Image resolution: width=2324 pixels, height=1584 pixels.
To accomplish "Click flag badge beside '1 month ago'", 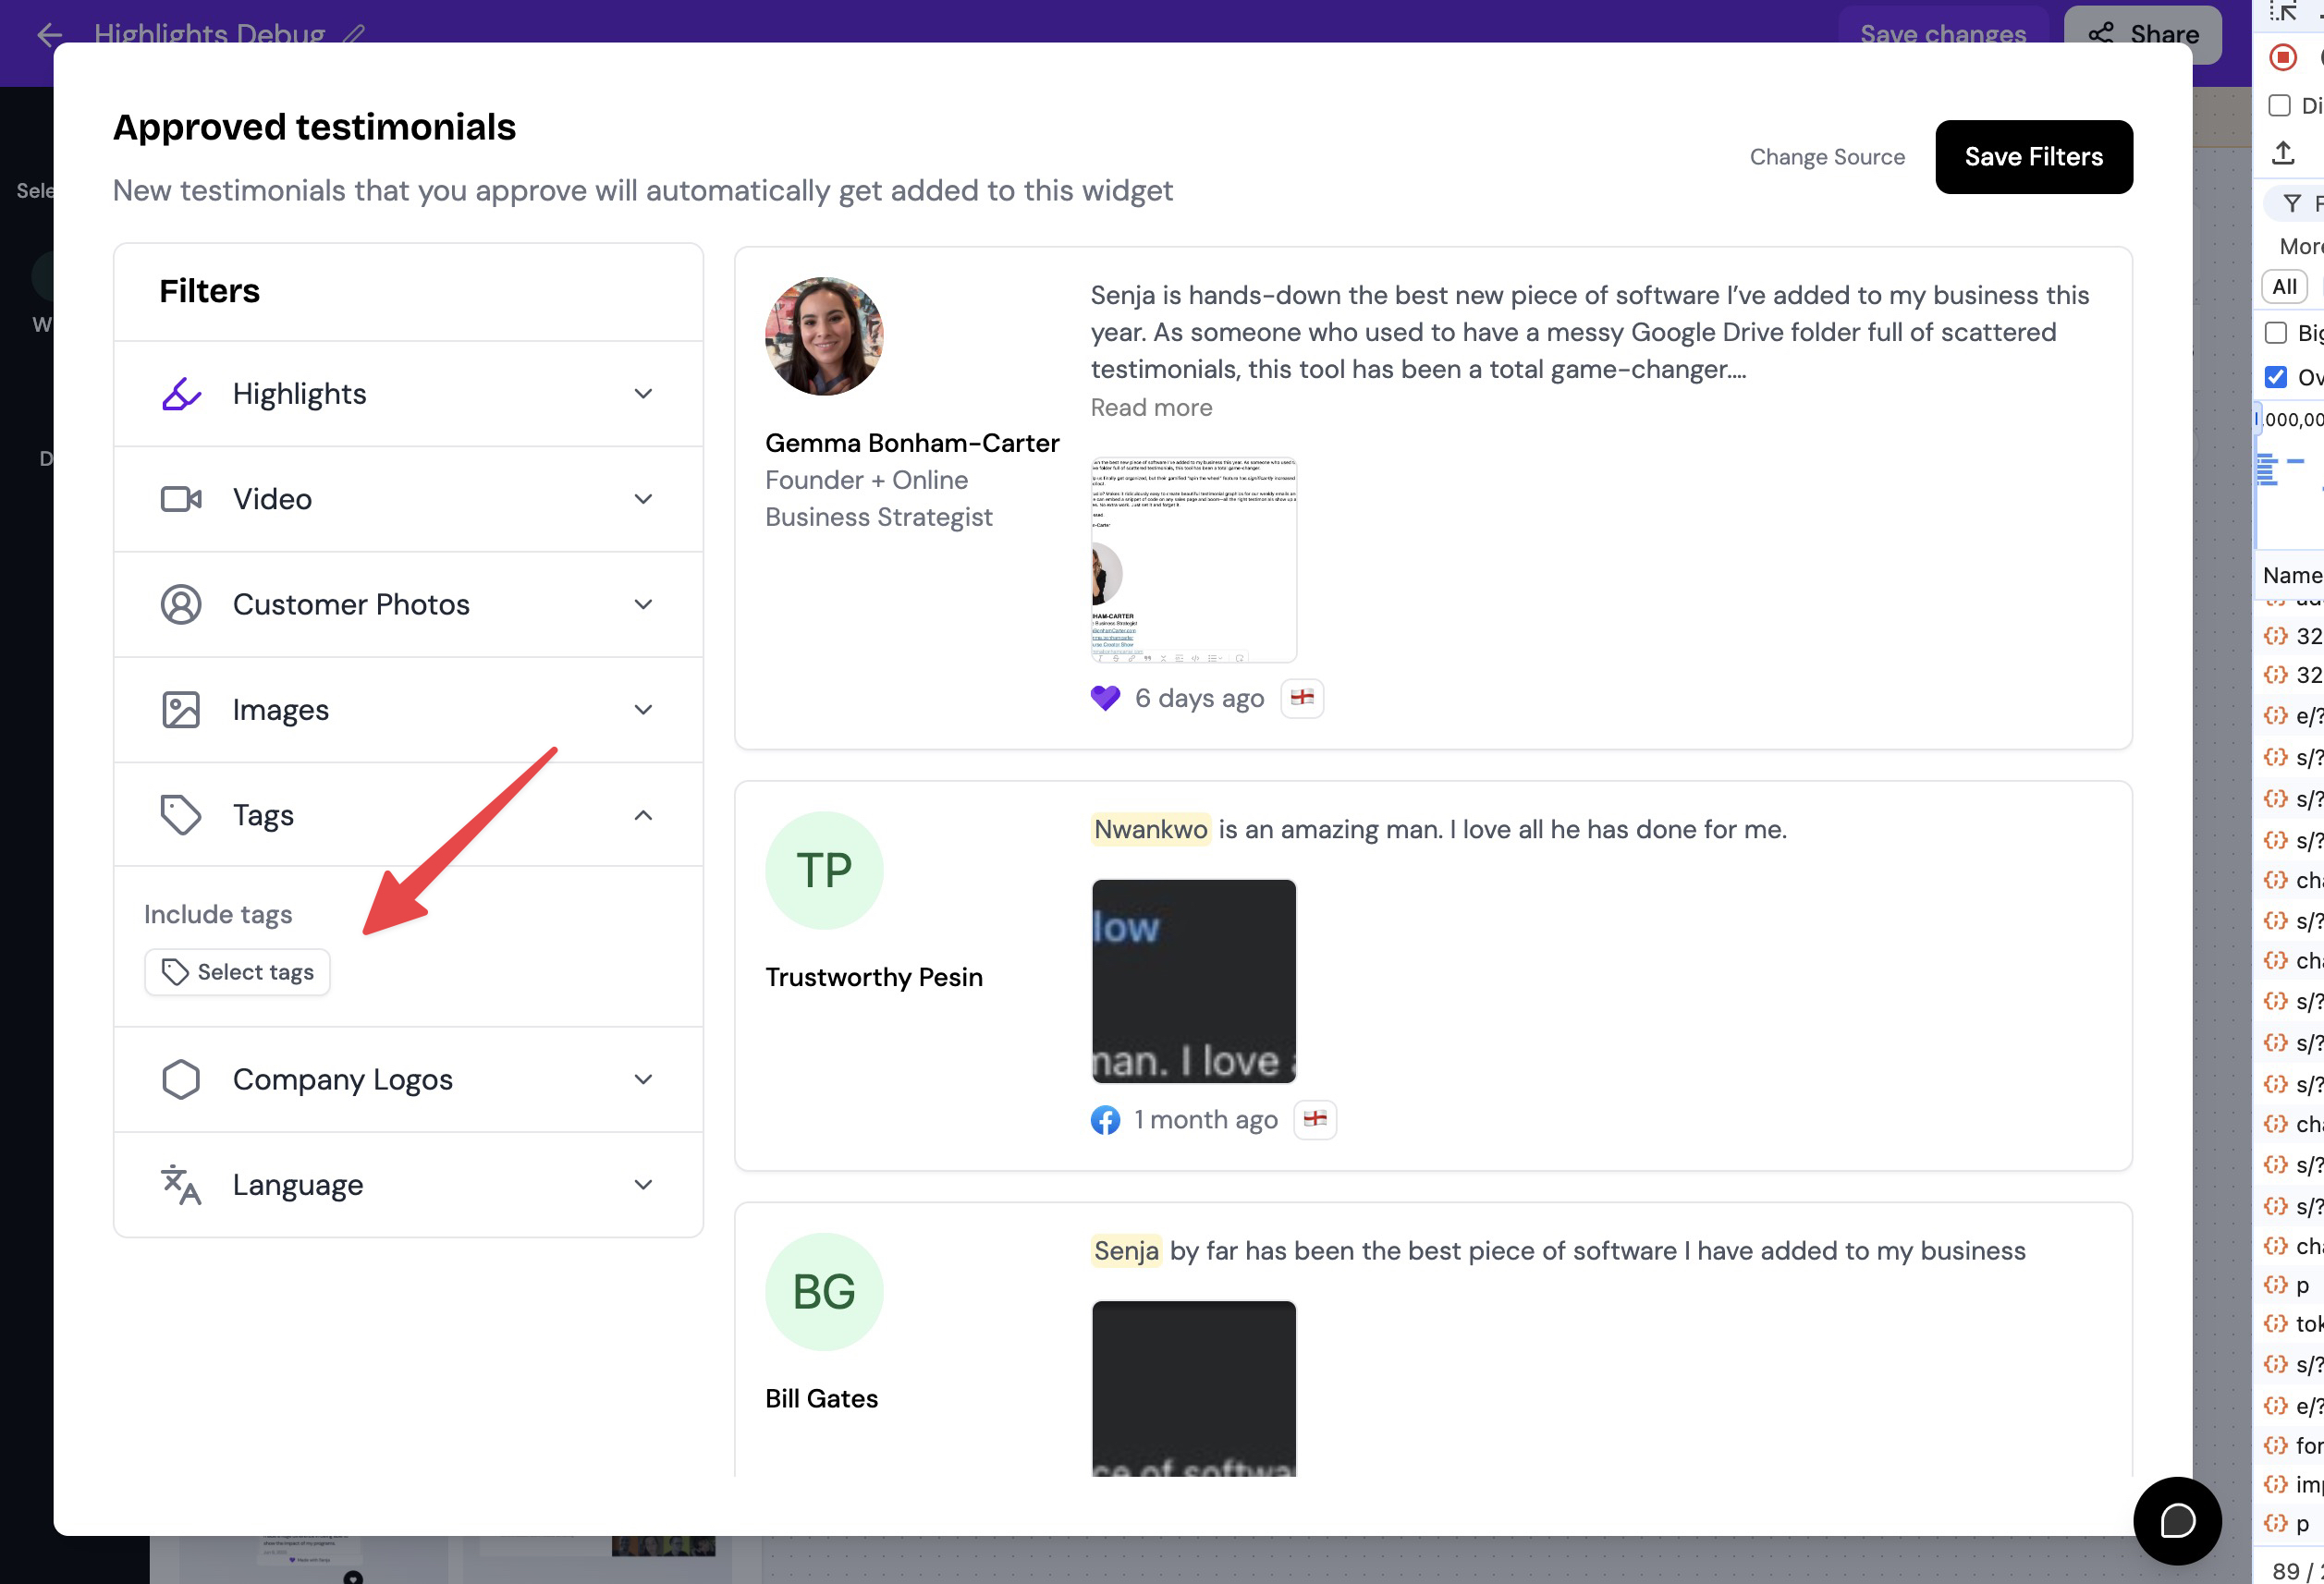I will (1315, 1120).
